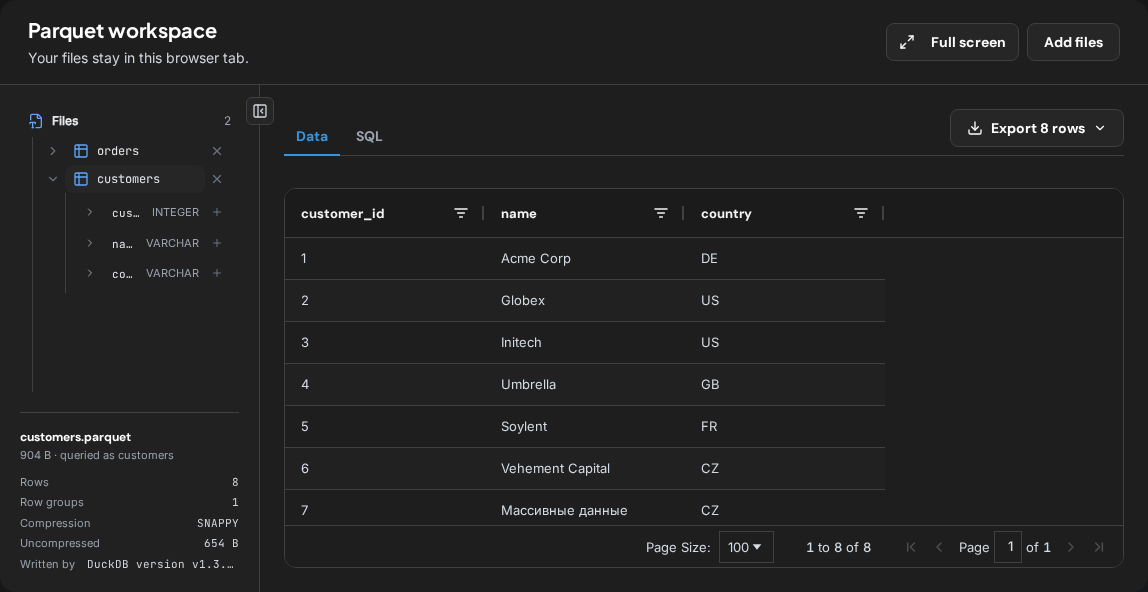Remove the customers file
The height and width of the screenshot is (592, 1148).
coord(217,179)
